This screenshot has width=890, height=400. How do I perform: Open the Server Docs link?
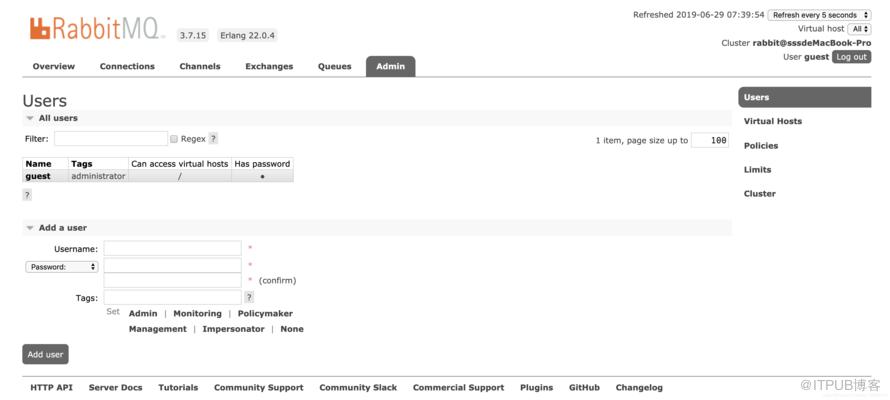coord(115,388)
